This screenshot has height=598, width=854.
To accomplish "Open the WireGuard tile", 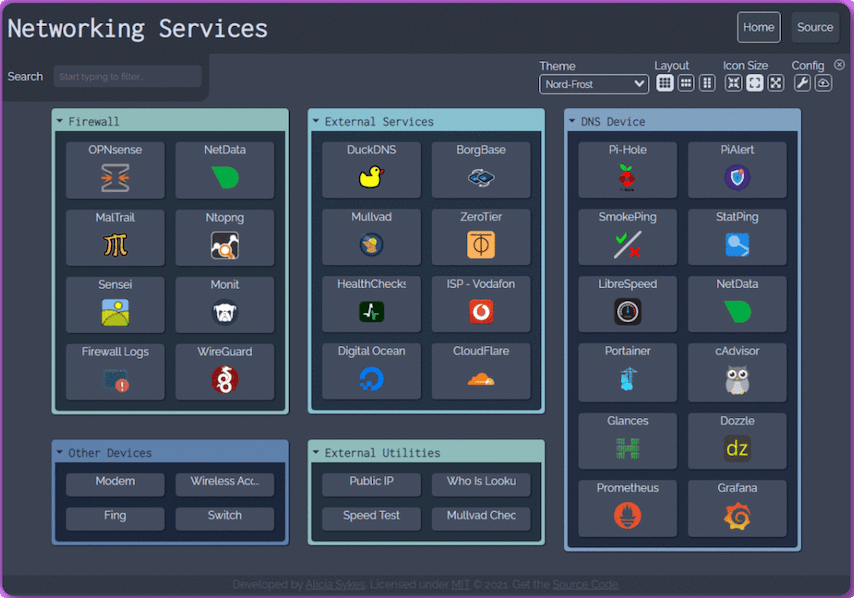I will (224, 371).
